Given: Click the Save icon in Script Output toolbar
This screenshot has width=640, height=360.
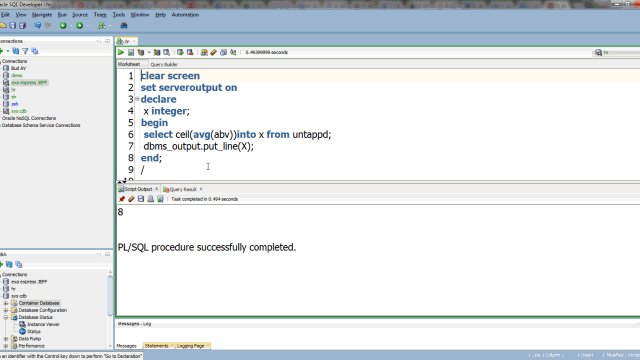Looking at the screenshot, I should pos(141,199).
